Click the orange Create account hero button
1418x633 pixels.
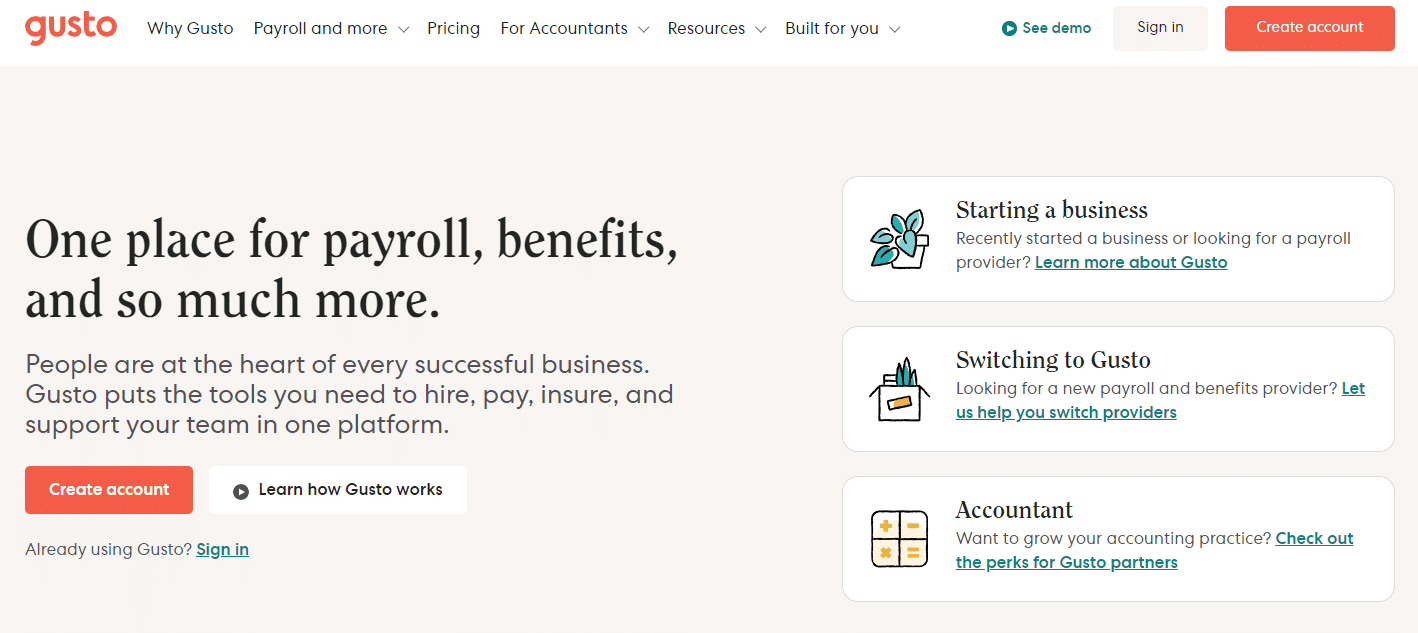point(108,490)
